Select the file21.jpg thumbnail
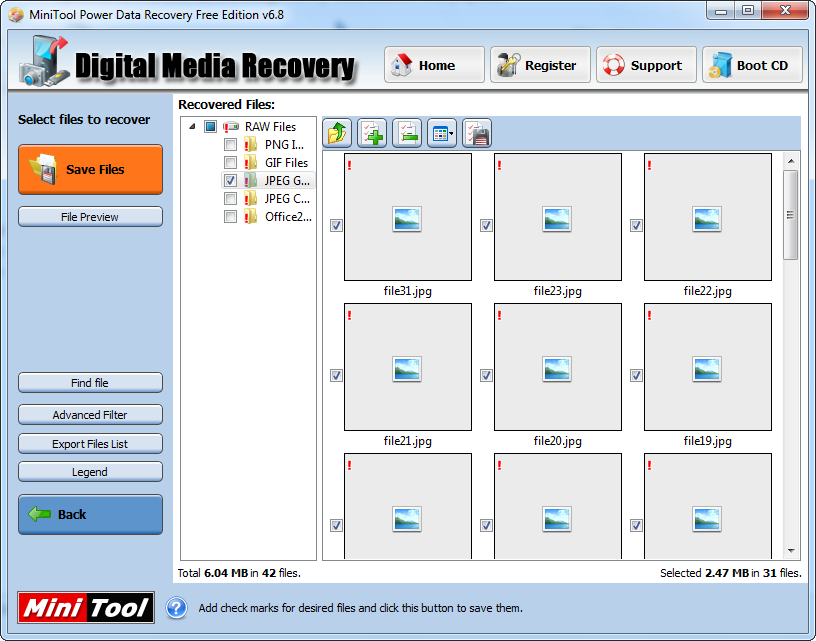 pyautogui.click(x=408, y=367)
